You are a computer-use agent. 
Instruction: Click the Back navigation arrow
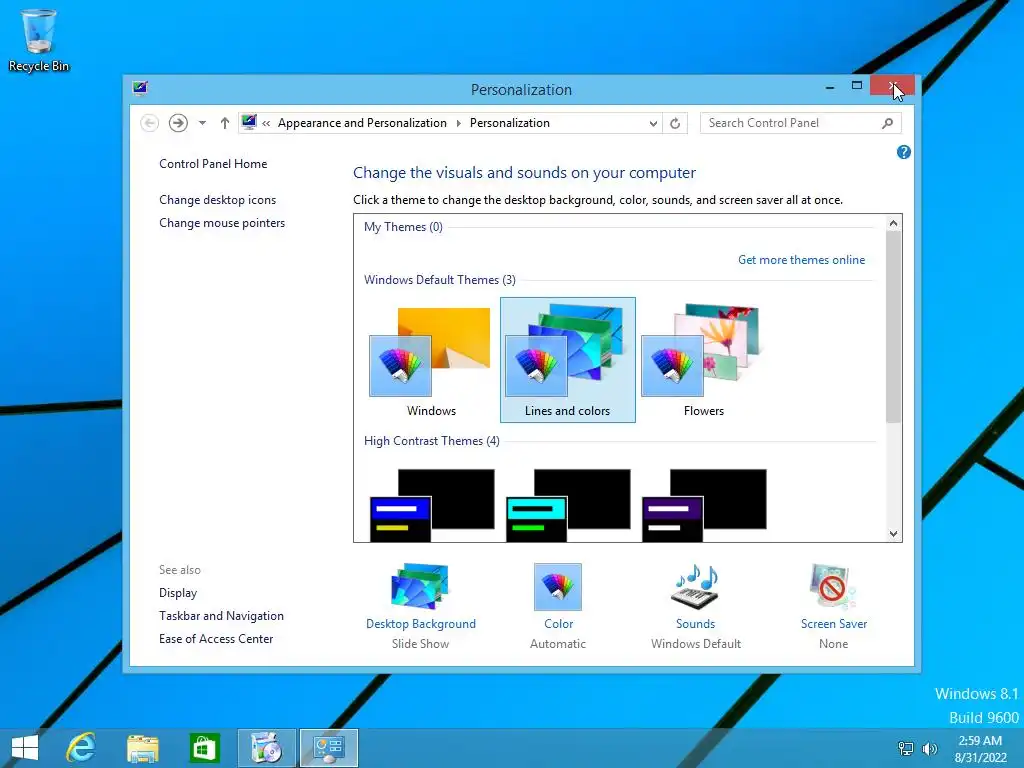coord(150,123)
